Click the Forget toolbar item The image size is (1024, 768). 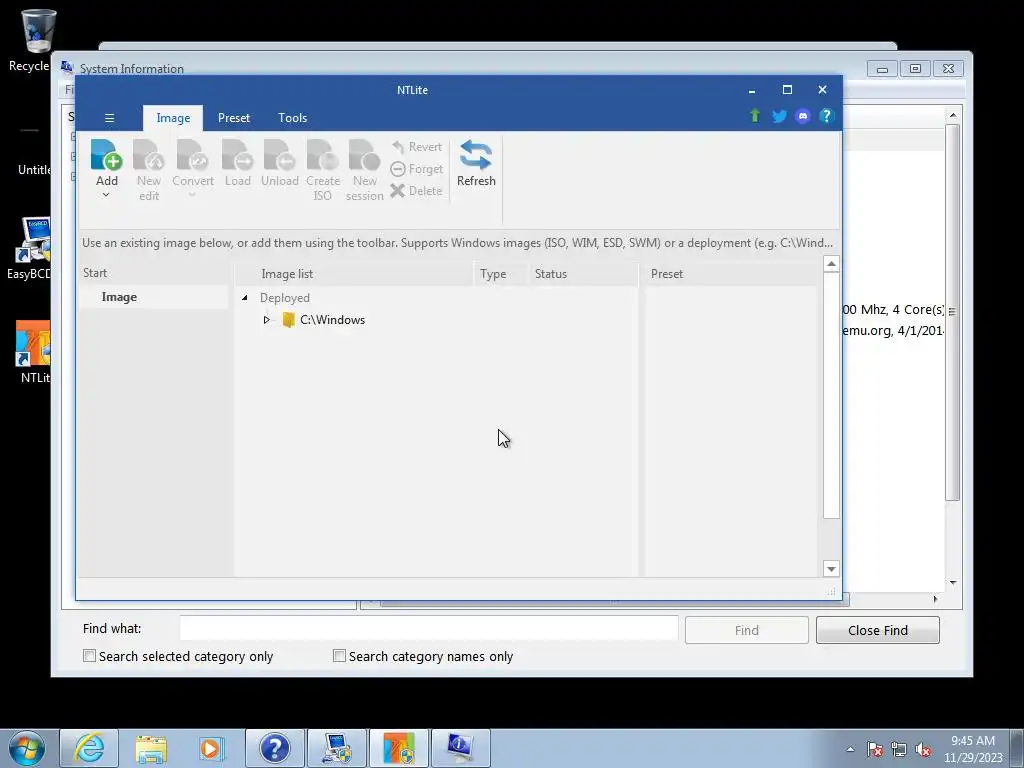[417, 169]
